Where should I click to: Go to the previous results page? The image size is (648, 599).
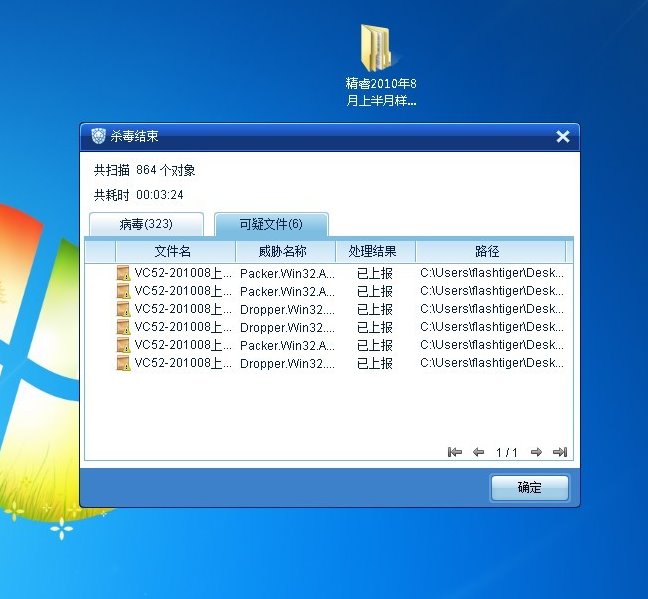[478, 452]
